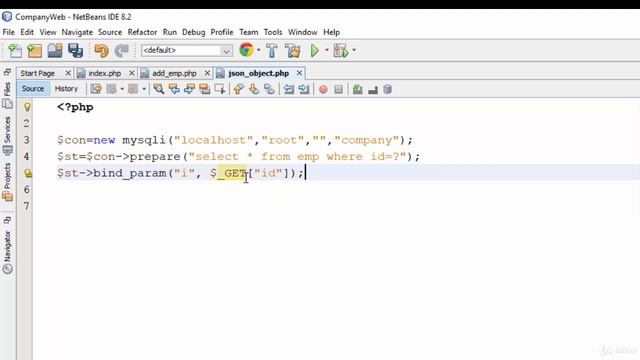Viewport: 640px width, 360px height.
Task: Open the Source menu
Action: (110, 32)
